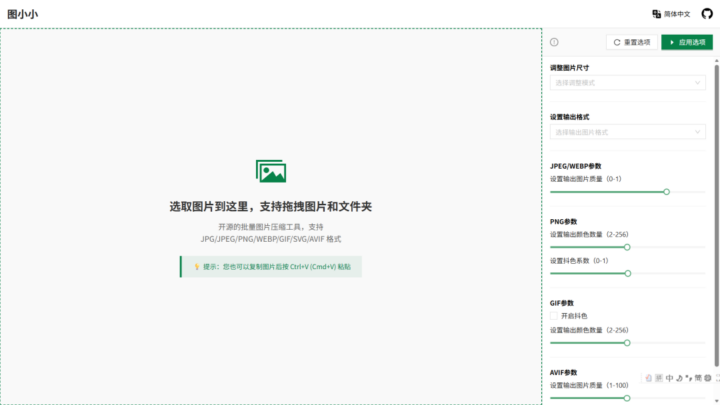Screen dimensions: 720x405
Task: Click the options panel vertical scrollbar
Action: tap(717, 216)
